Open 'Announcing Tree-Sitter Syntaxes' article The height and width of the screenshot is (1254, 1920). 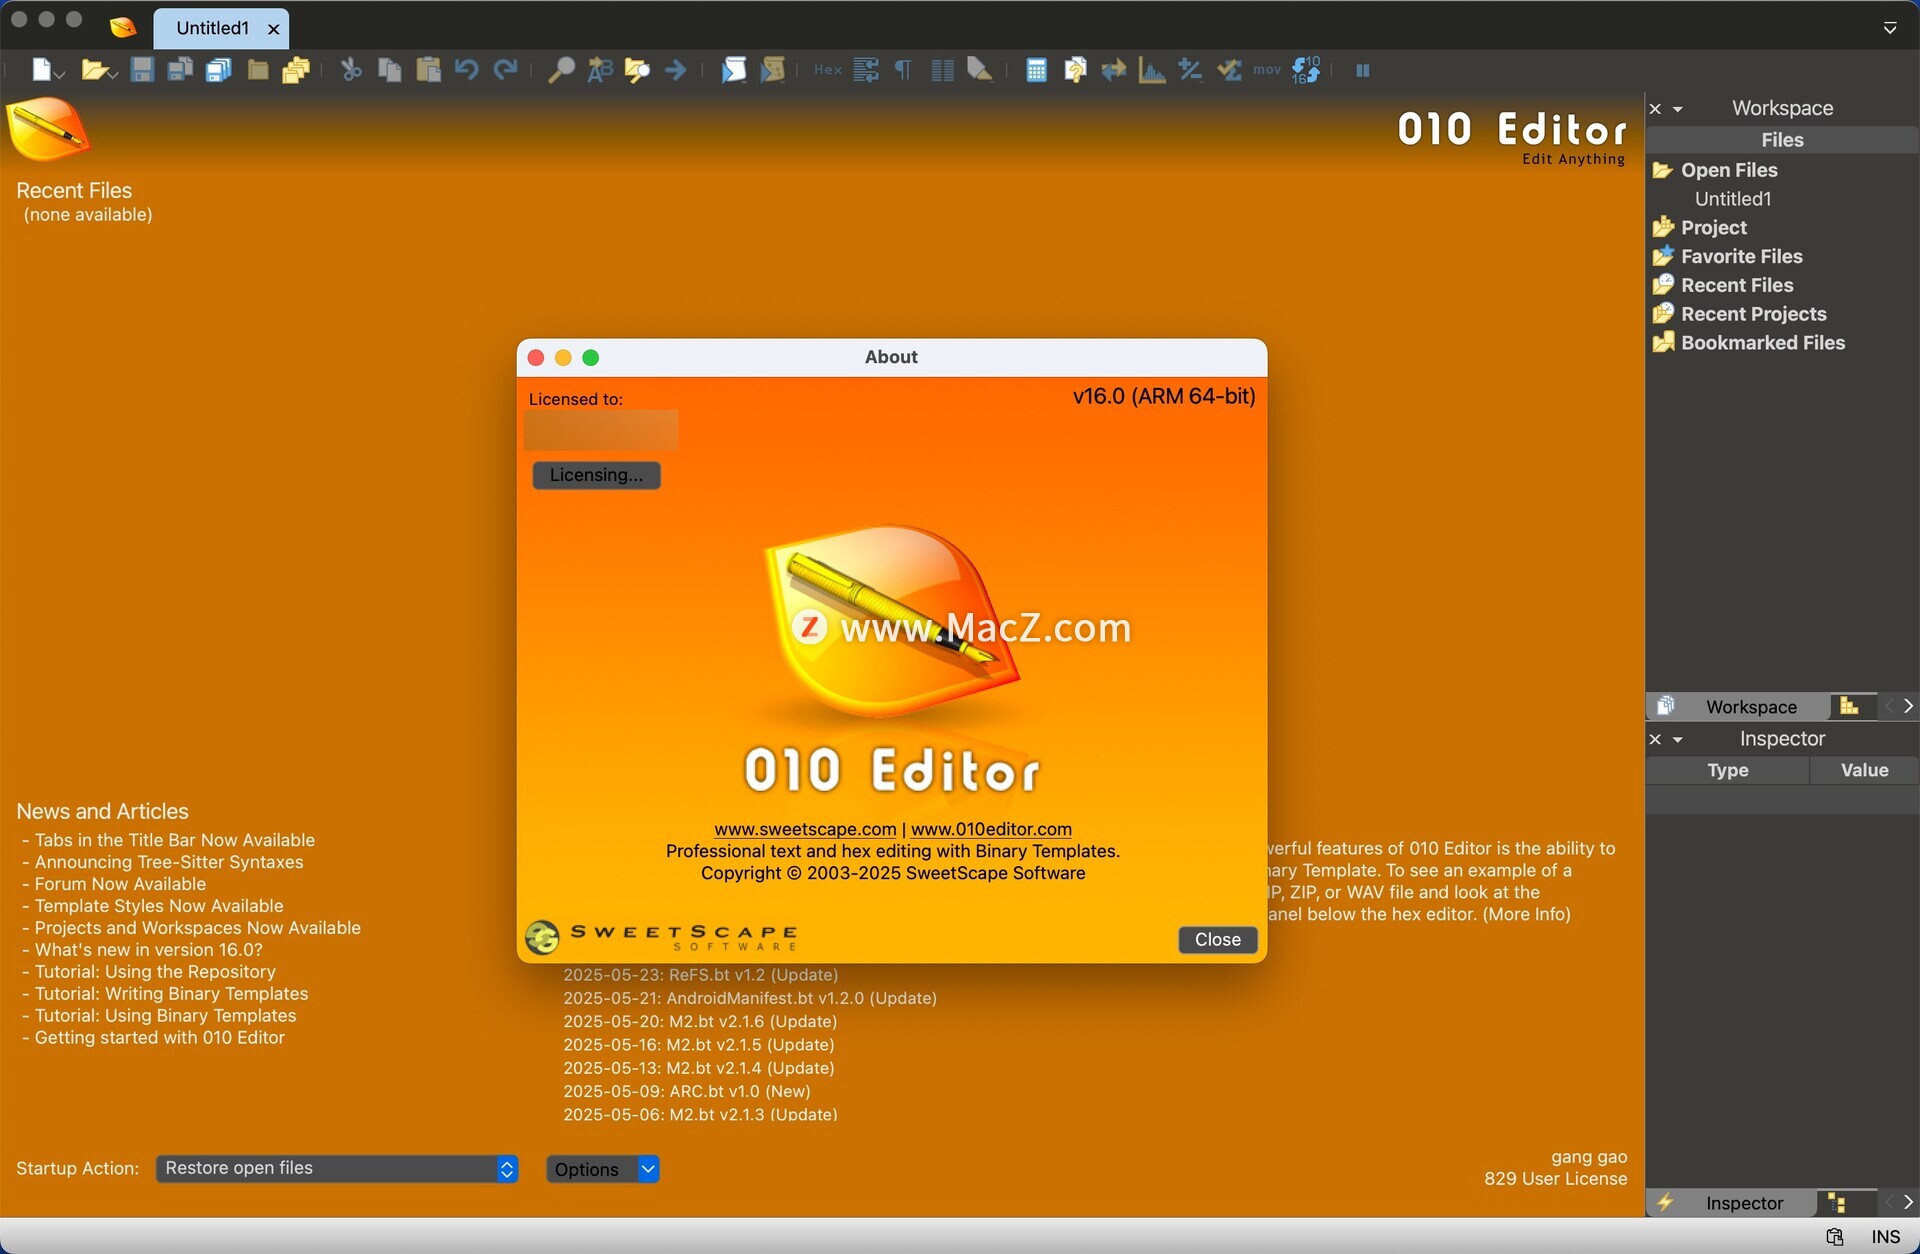point(168,862)
